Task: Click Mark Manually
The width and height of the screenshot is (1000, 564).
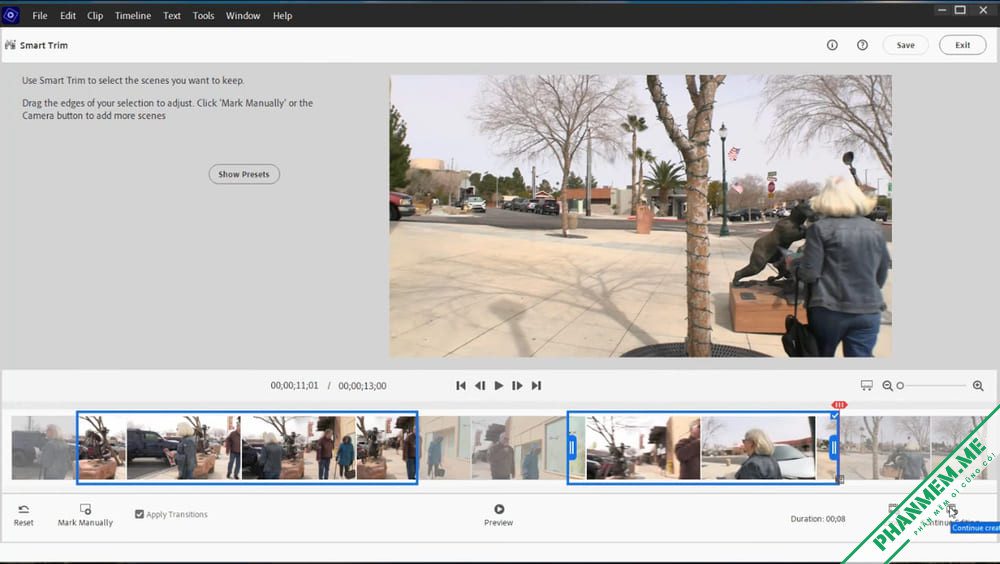Action: [x=85, y=516]
